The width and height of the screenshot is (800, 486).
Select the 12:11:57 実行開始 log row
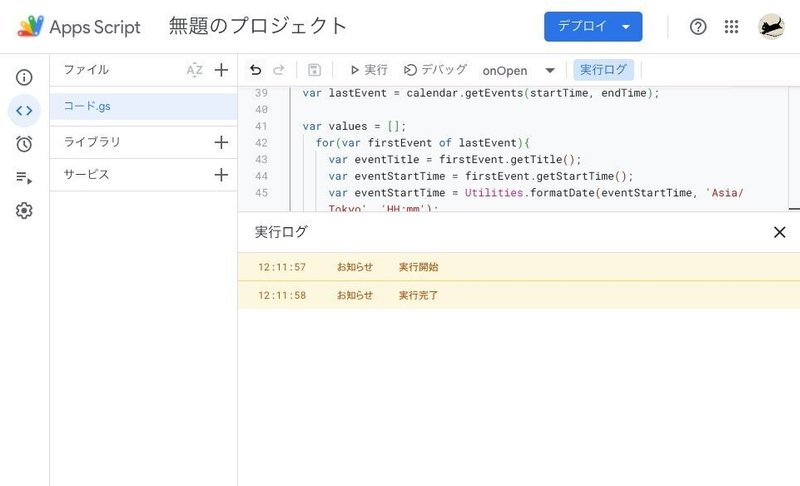tap(518, 267)
